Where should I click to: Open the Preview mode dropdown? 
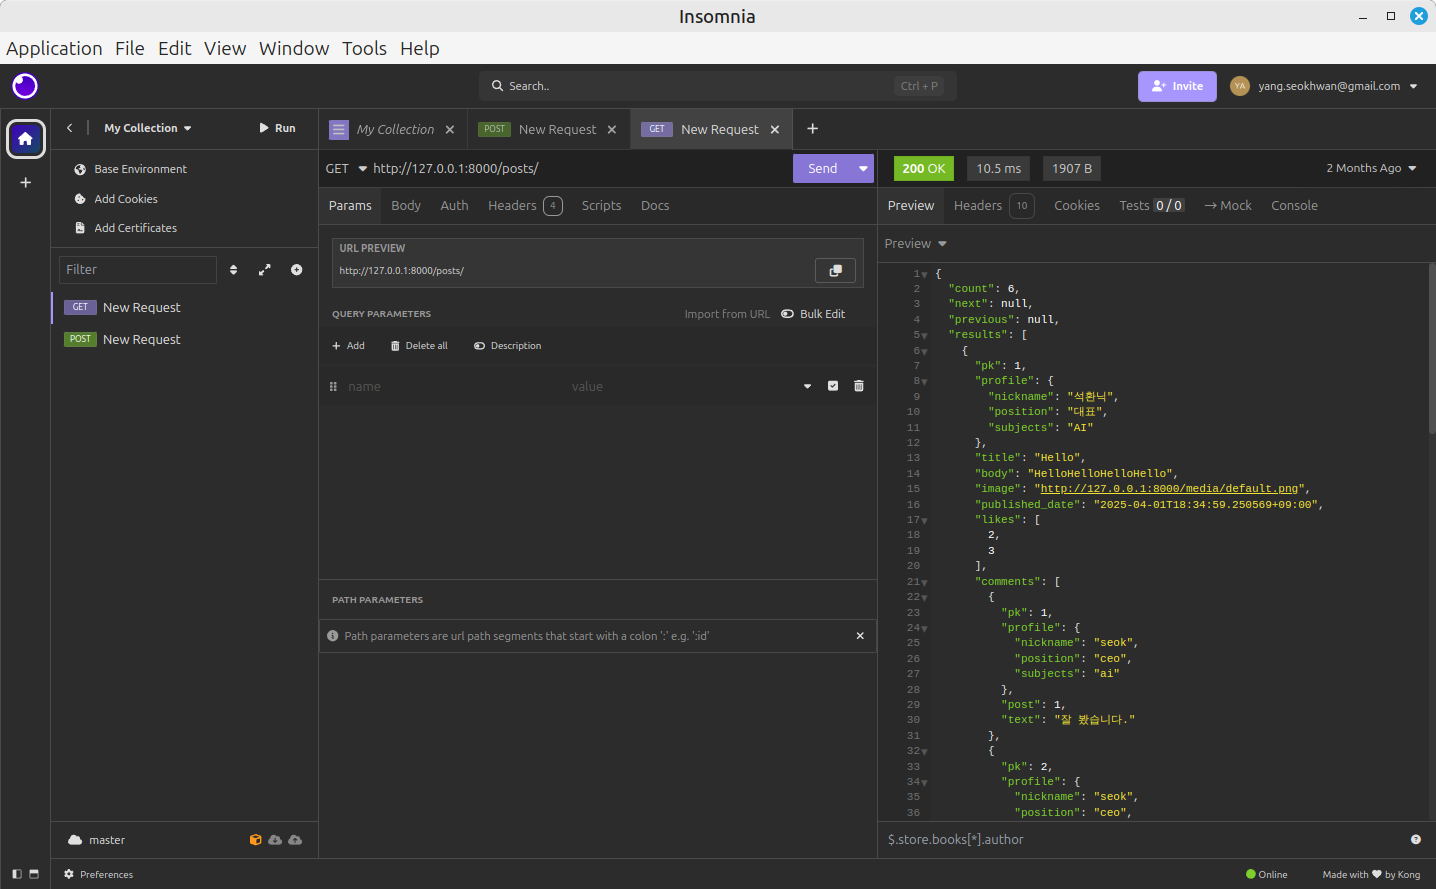(x=915, y=243)
